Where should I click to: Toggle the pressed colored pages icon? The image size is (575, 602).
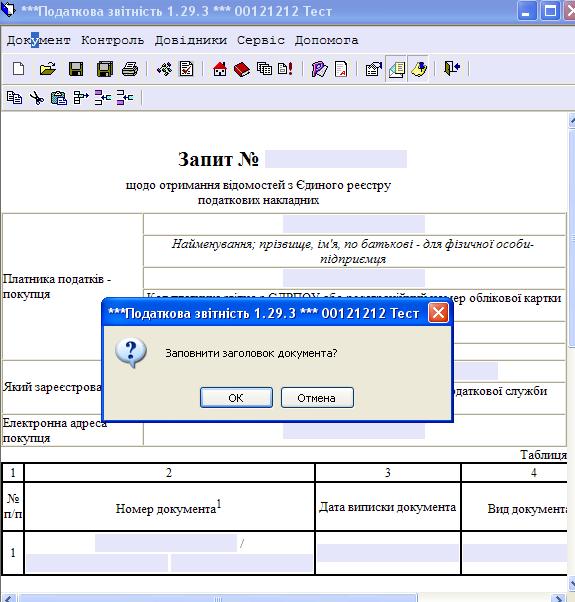(396, 69)
